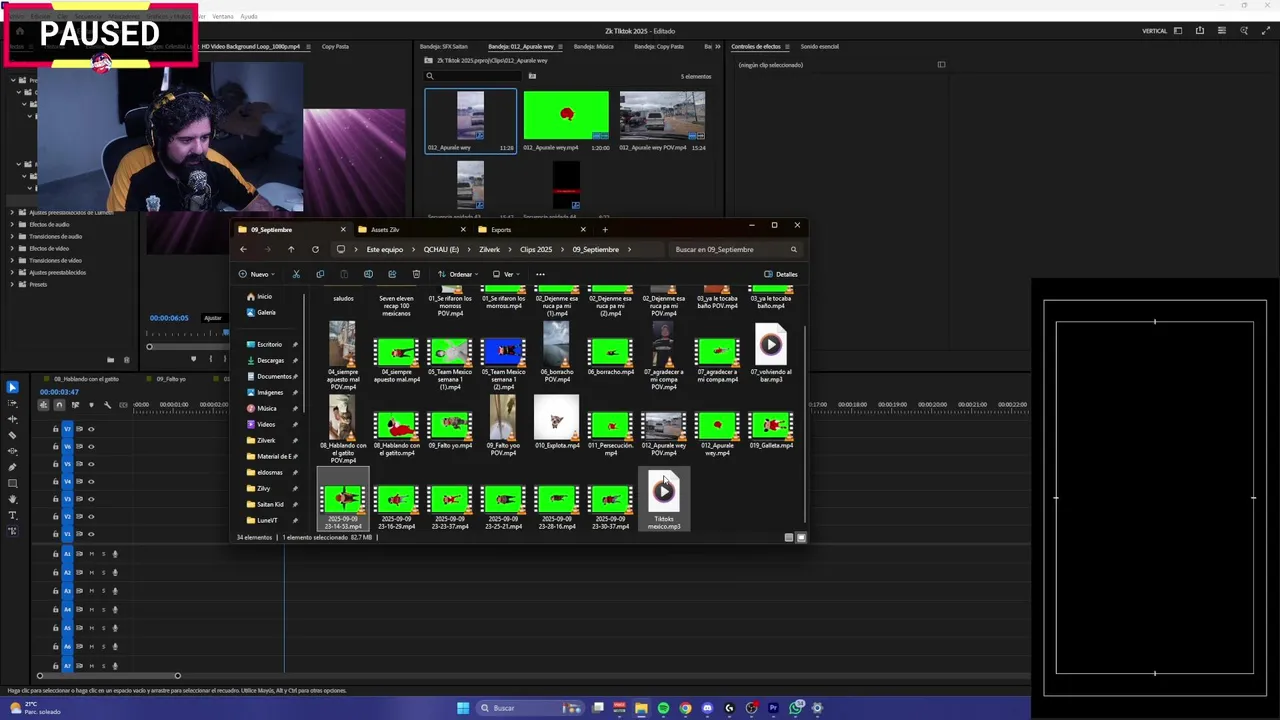Toggle lock on A5 track
The image size is (1280, 720).
click(55, 628)
